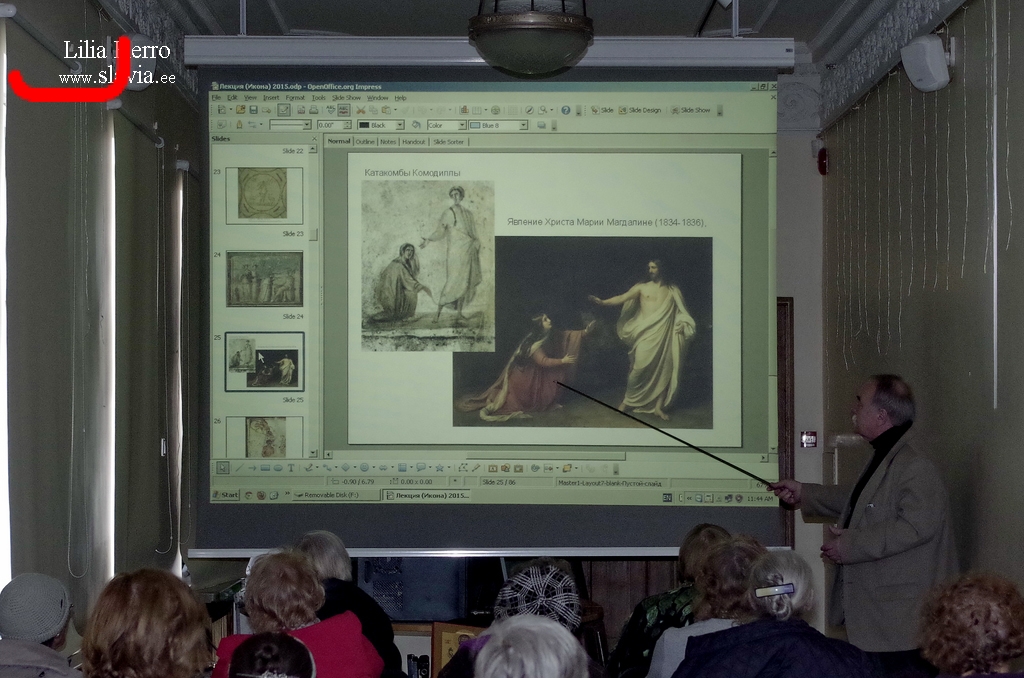Open the View menu

(x=250, y=98)
